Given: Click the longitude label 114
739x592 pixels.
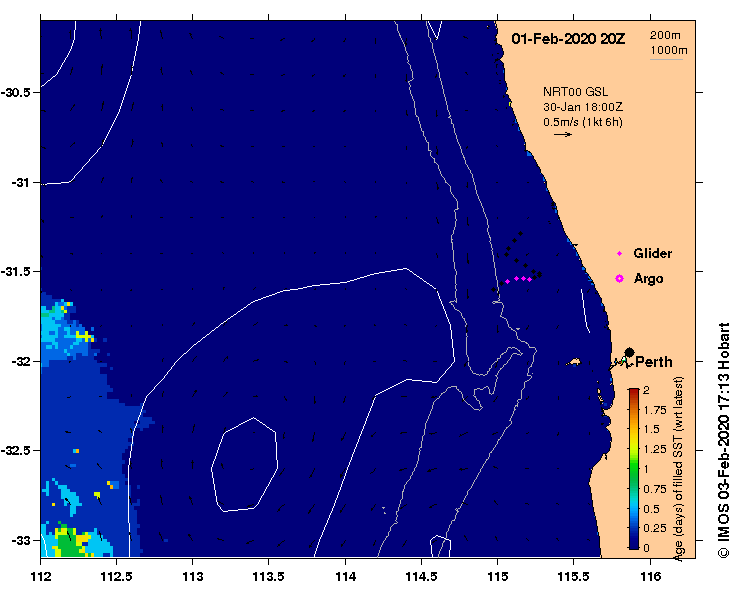Looking at the screenshot, I should tap(345, 576).
